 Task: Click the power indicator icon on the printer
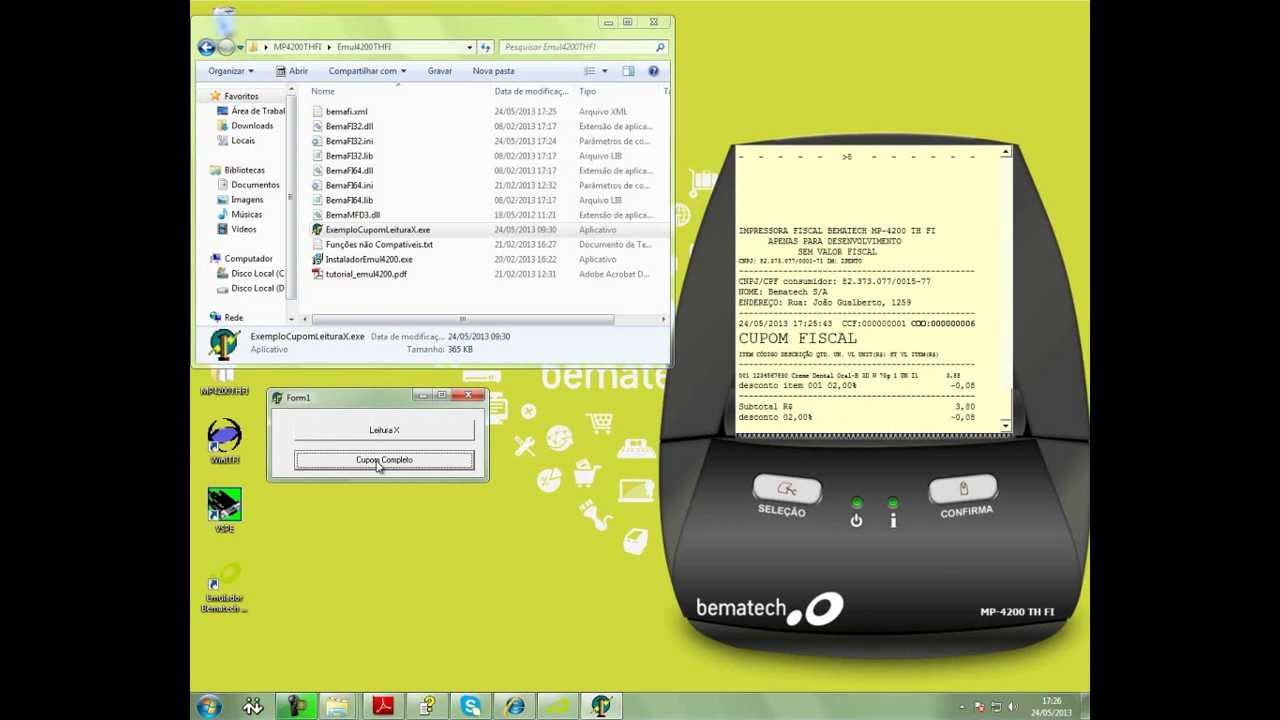point(856,521)
